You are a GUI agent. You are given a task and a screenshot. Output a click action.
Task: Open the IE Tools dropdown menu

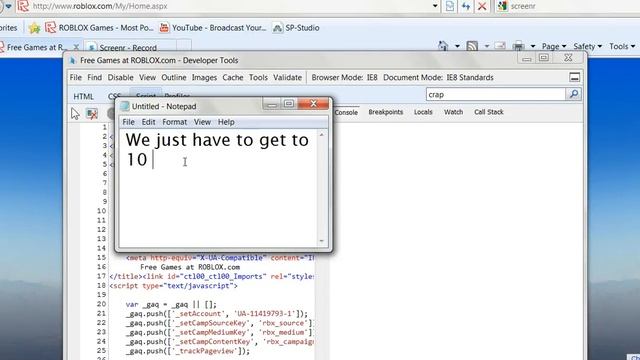pyautogui.click(x=622, y=47)
